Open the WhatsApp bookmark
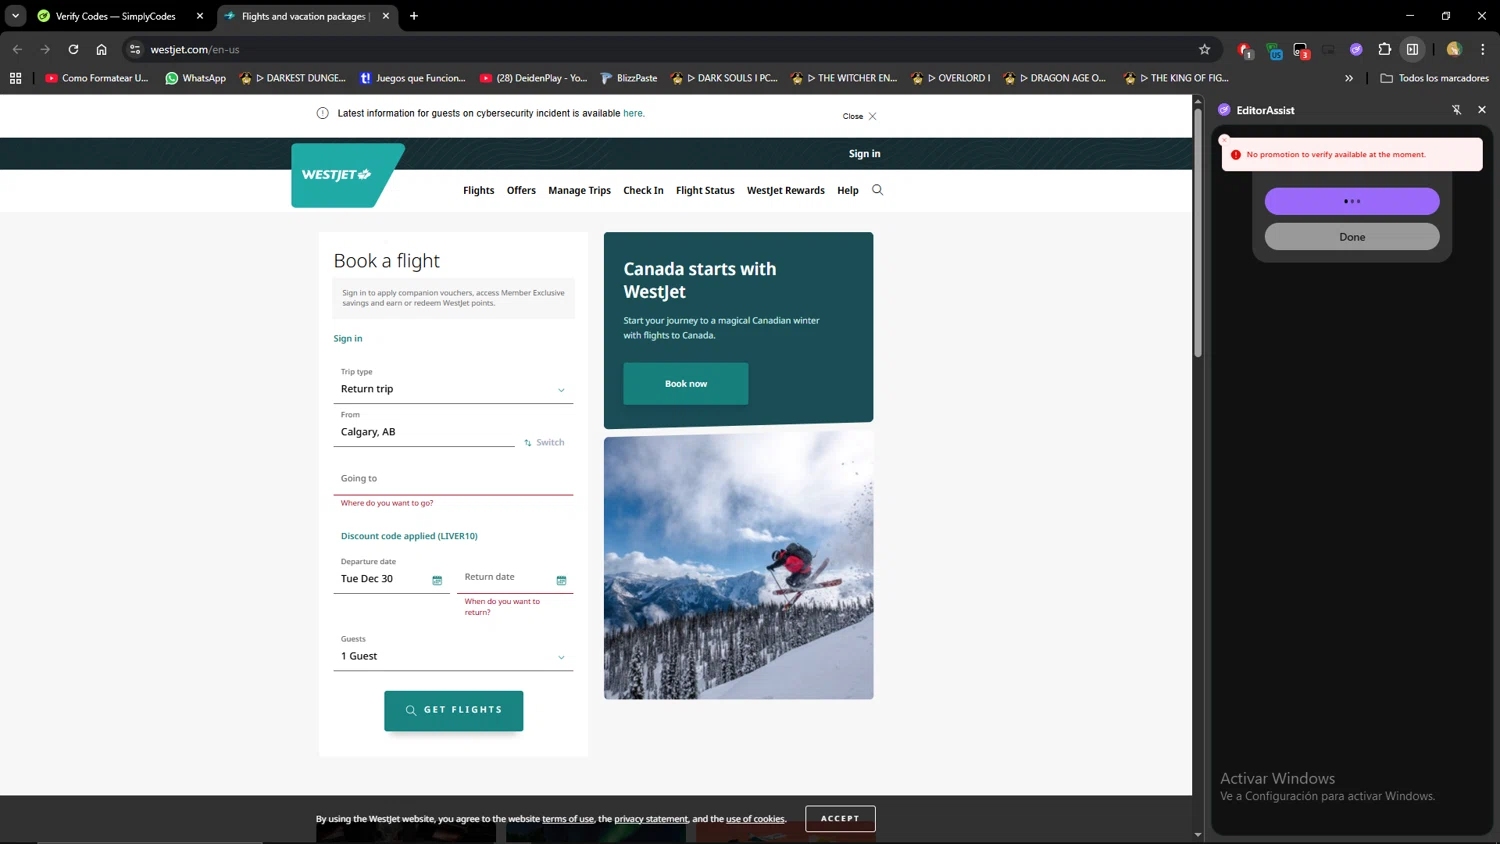 (196, 78)
